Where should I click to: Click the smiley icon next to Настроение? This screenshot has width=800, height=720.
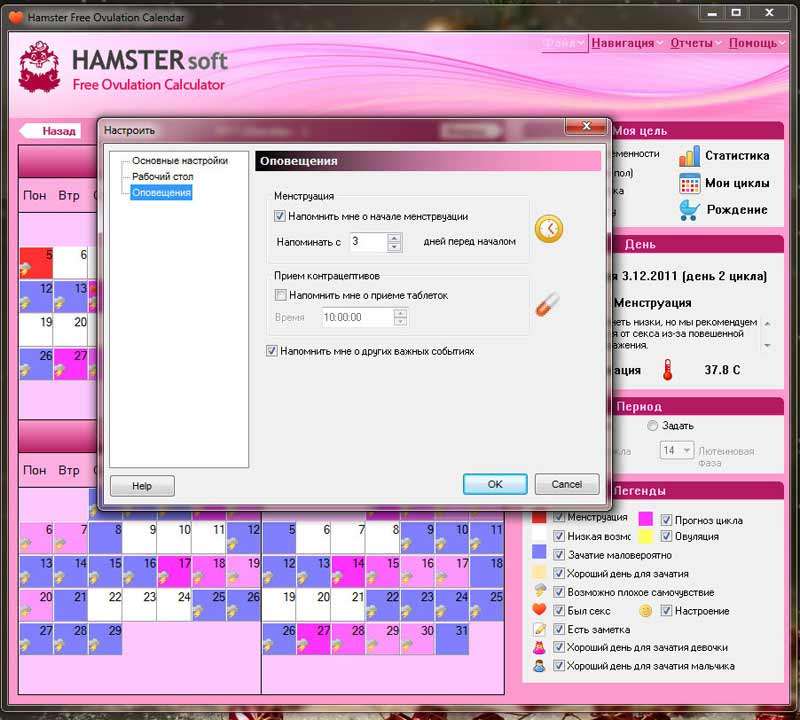click(x=645, y=611)
